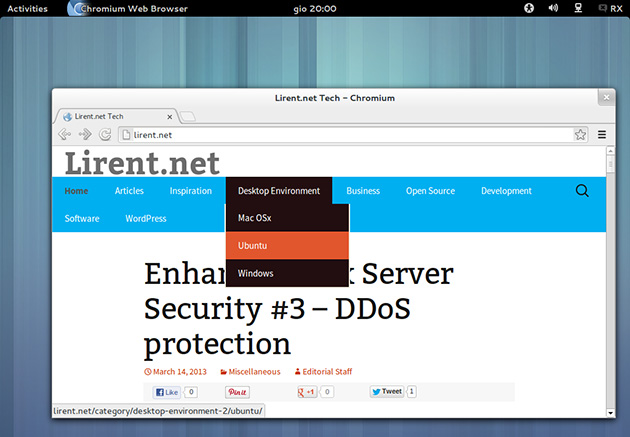This screenshot has width=630, height=437.
Task: Click the page icon in address bar
Action: tap(126, 135)
